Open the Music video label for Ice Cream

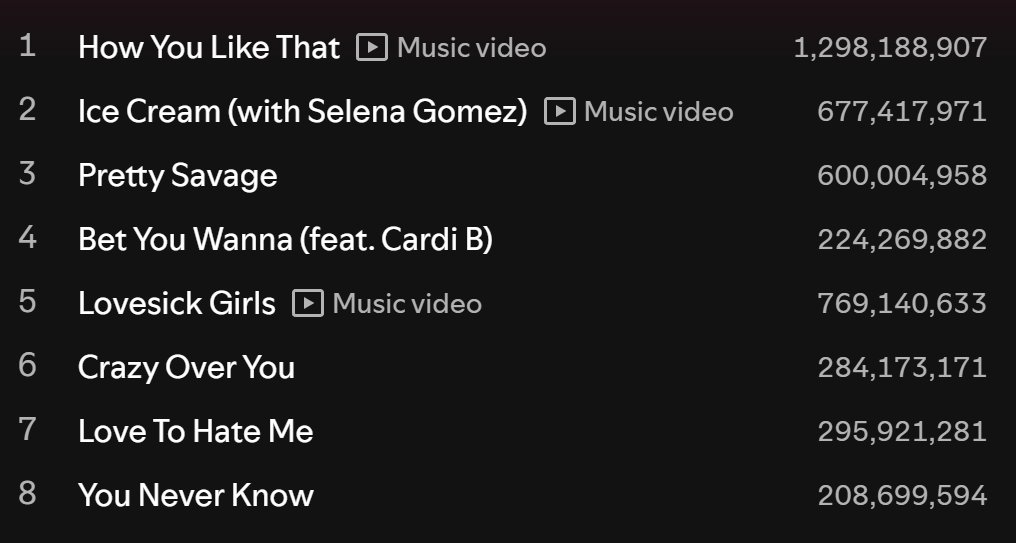659,111
